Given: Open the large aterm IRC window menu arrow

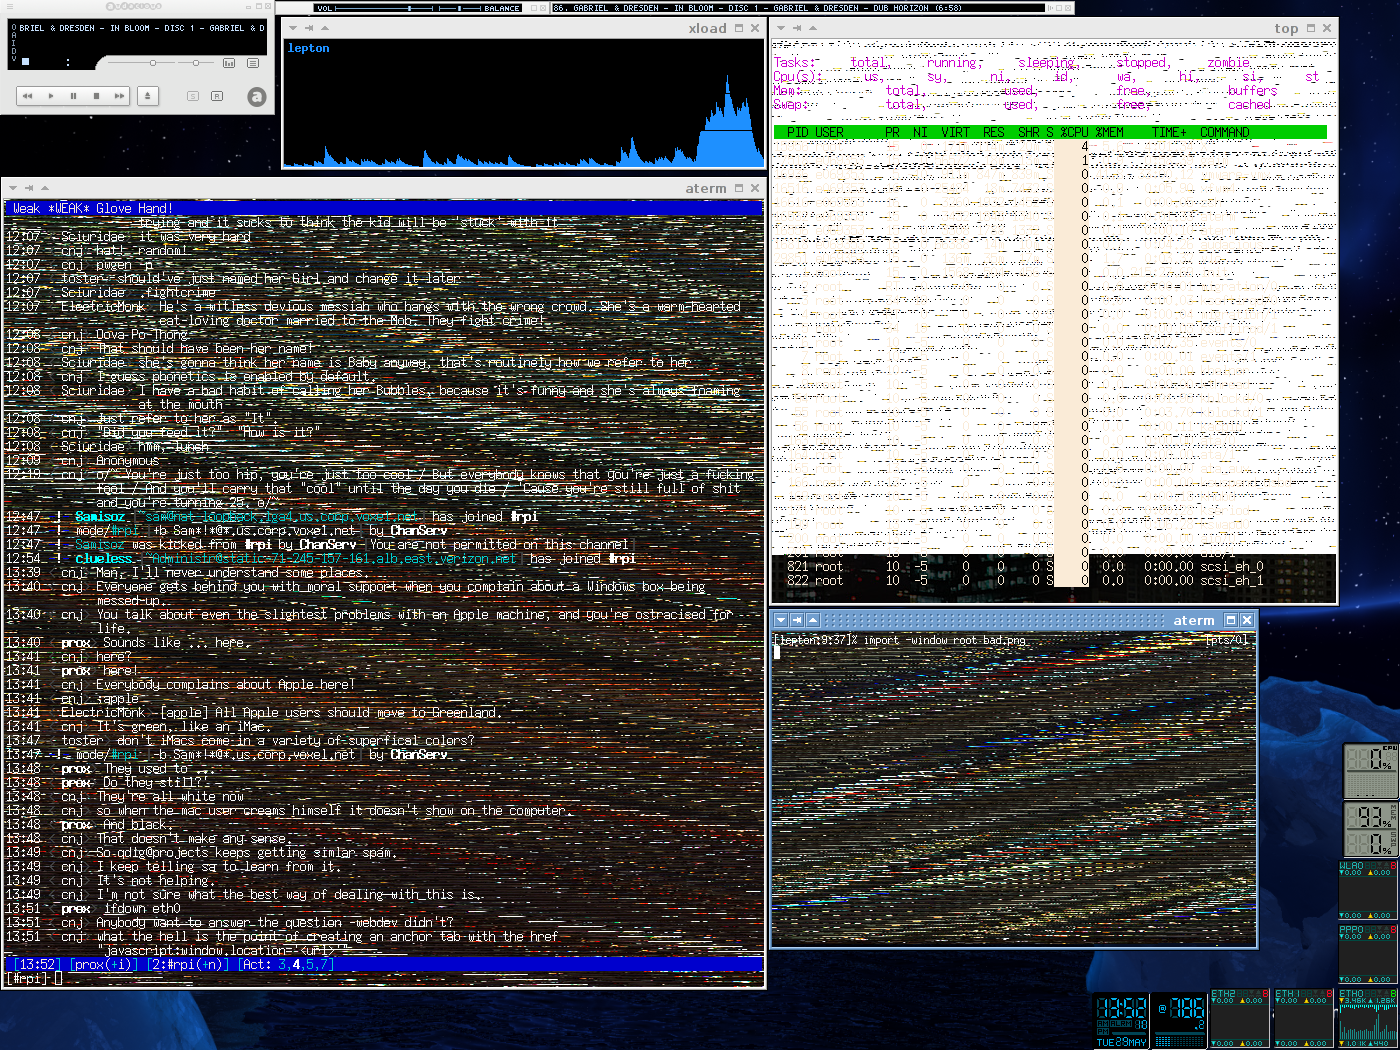Looking at the screenshot, I should pyautogui.click(x=13, y=188).
